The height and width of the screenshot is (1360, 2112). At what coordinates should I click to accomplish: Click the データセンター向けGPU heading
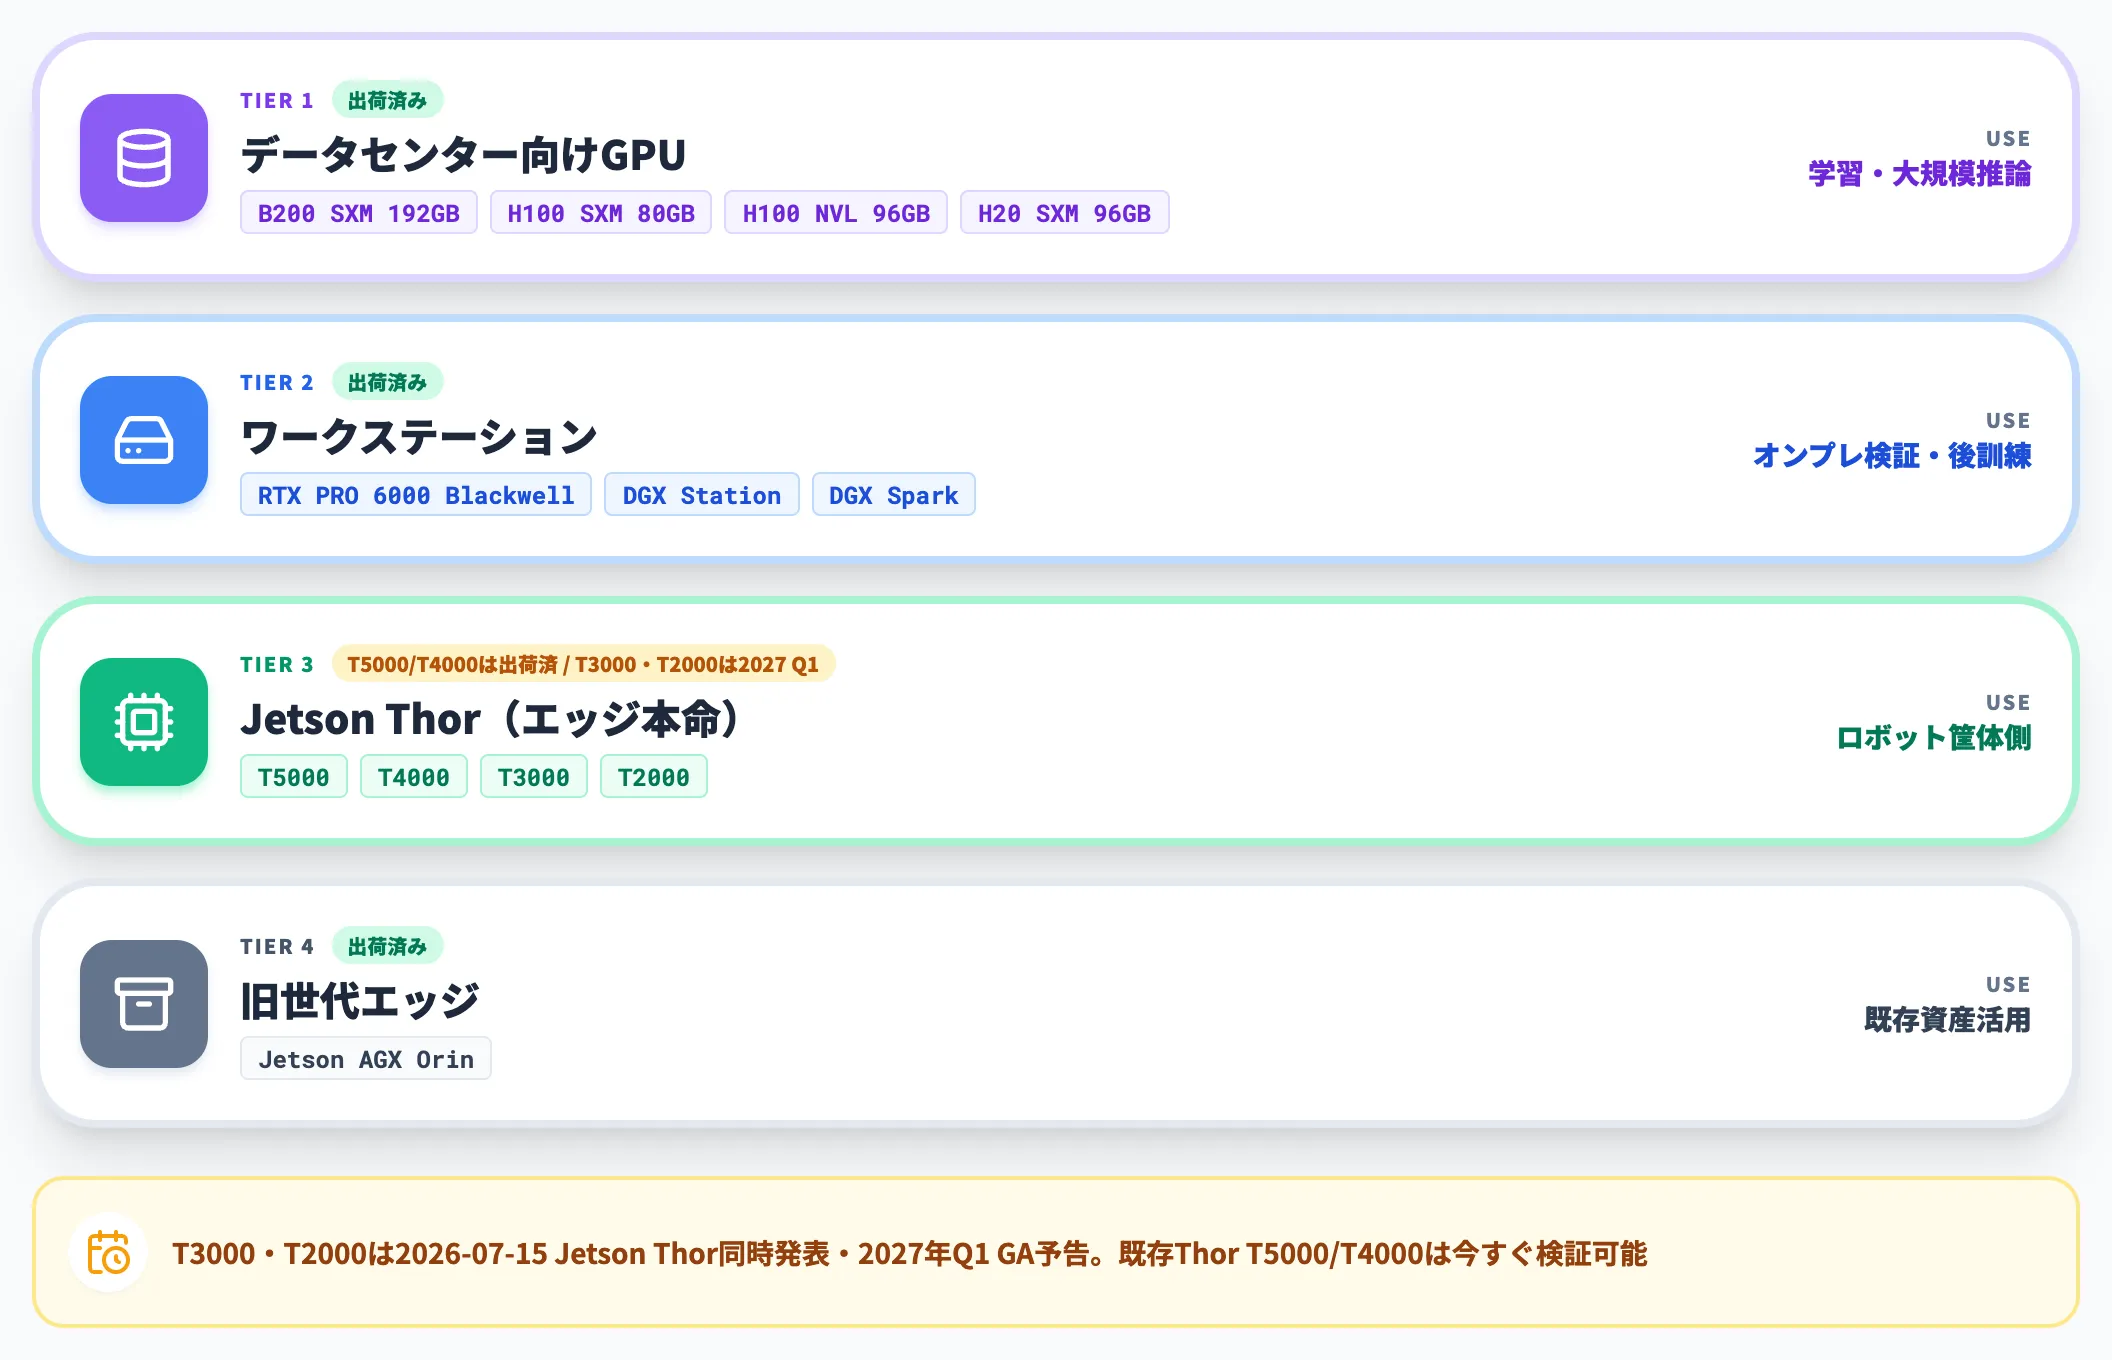(x=463, y=155)
